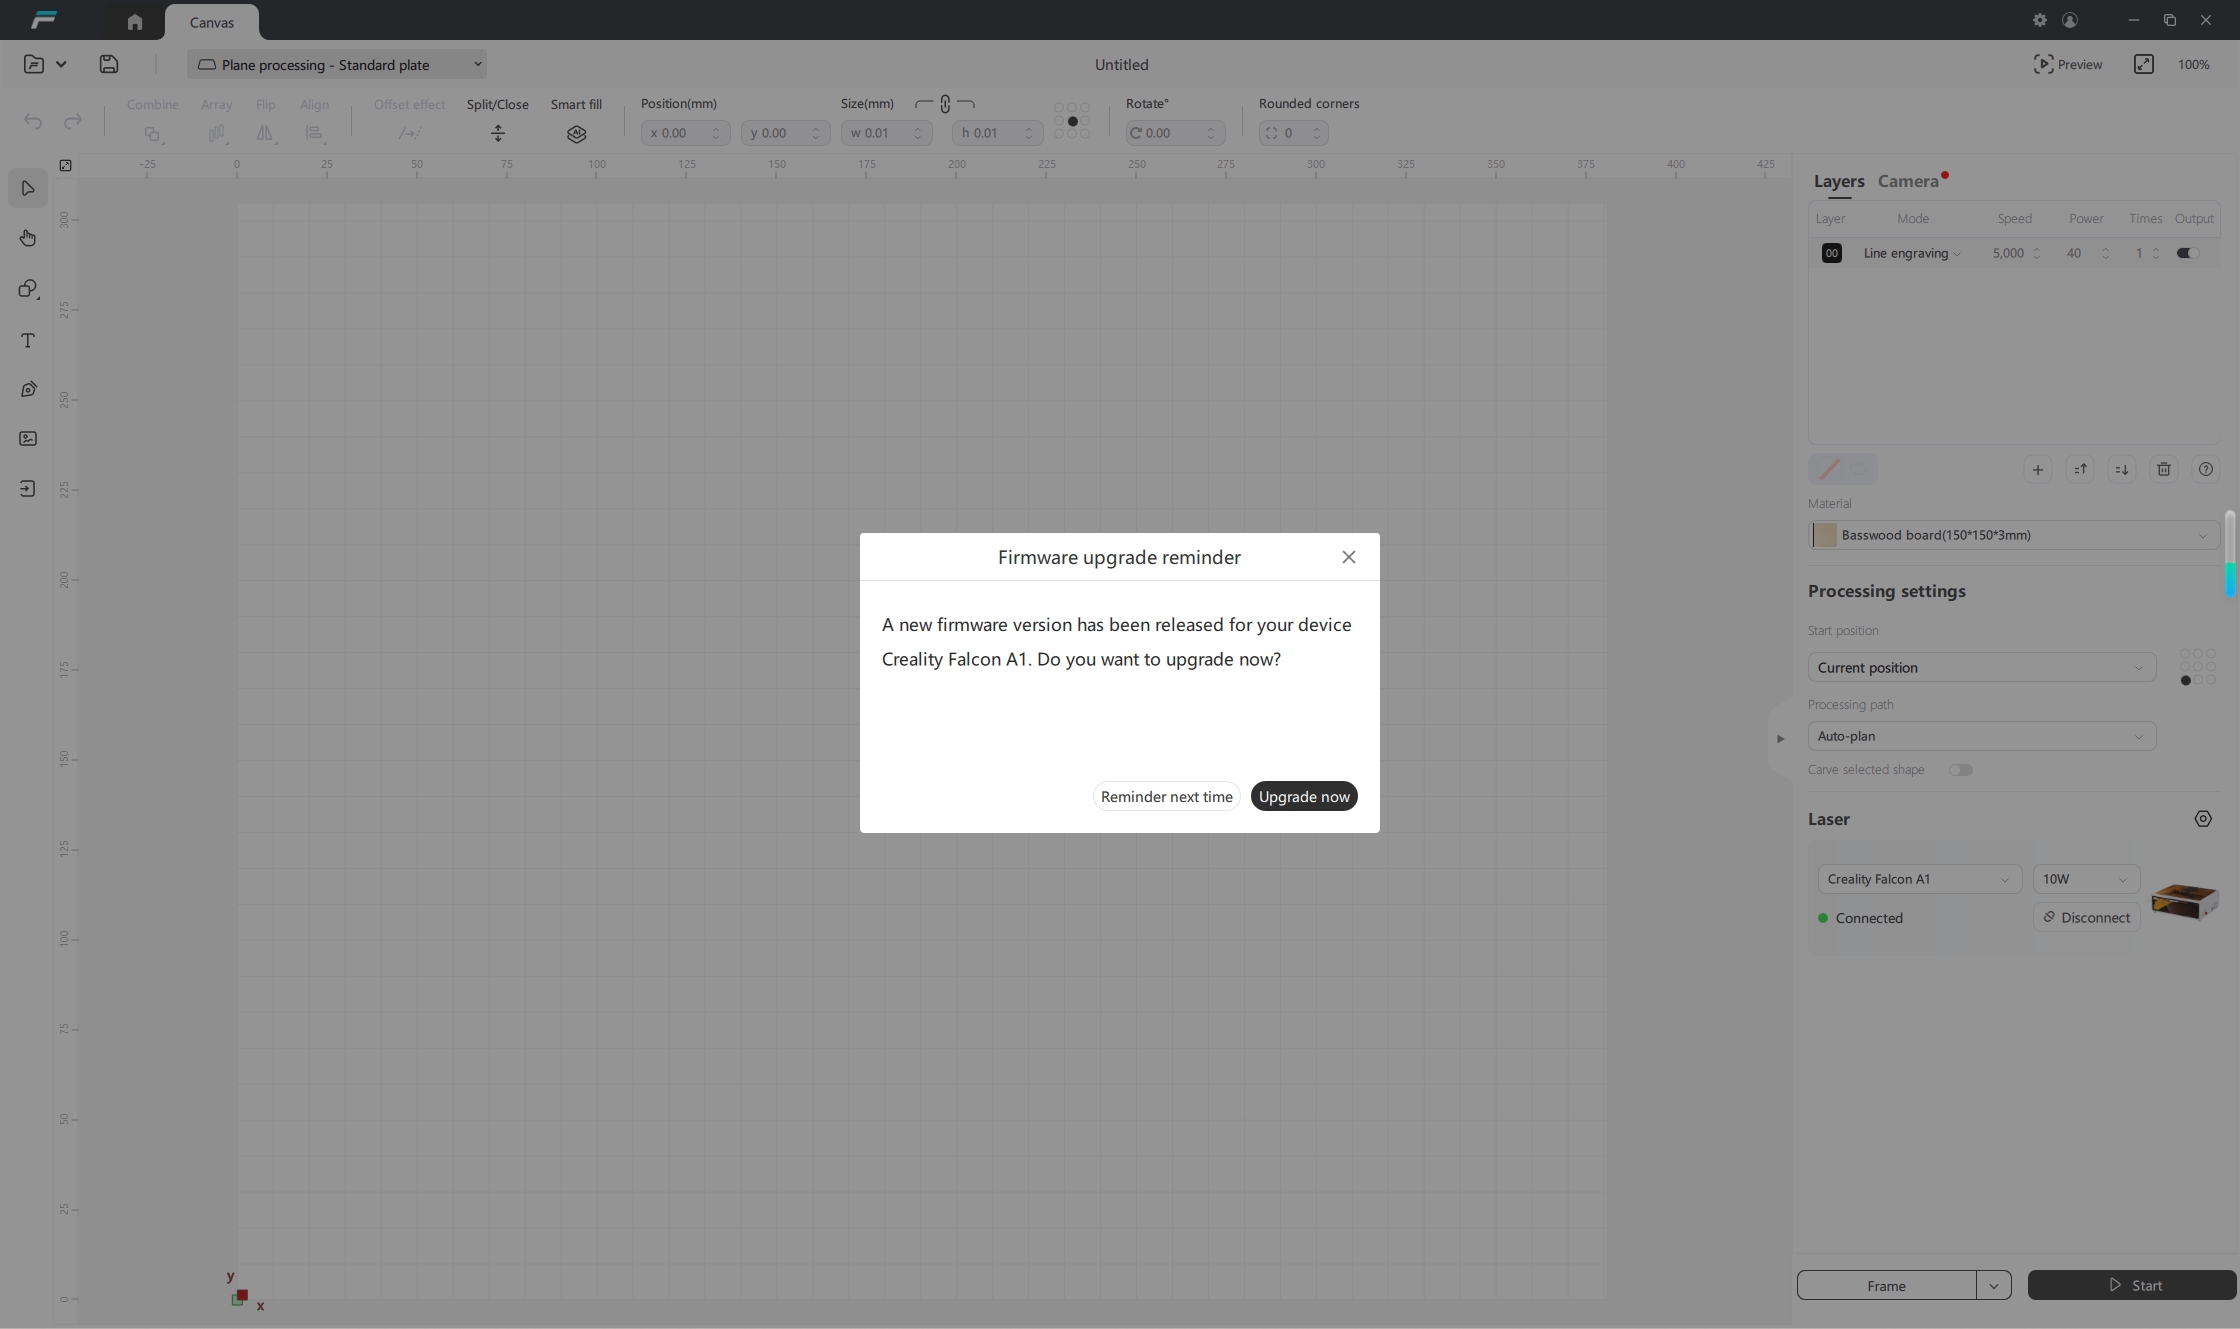The height and width of the screenshot is (1329, 2240).
Task: Click the ruler corner fit icon
Action: click(x=65, y=165)
